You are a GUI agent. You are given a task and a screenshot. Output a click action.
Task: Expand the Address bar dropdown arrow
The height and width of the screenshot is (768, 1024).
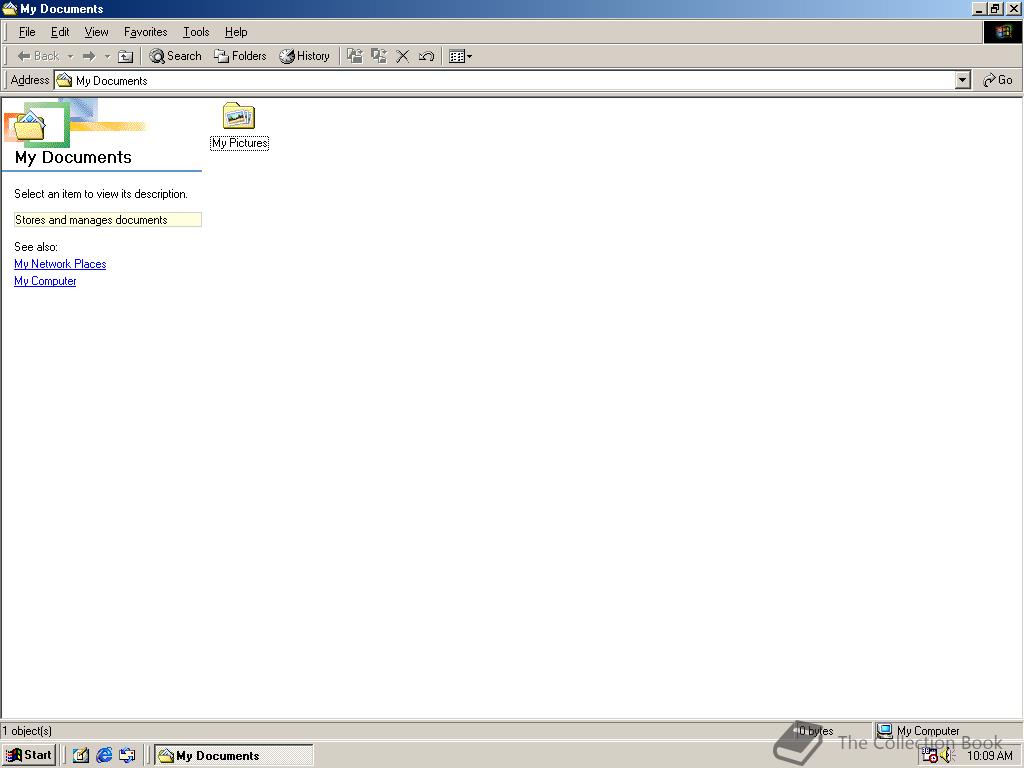click(963, 80)
